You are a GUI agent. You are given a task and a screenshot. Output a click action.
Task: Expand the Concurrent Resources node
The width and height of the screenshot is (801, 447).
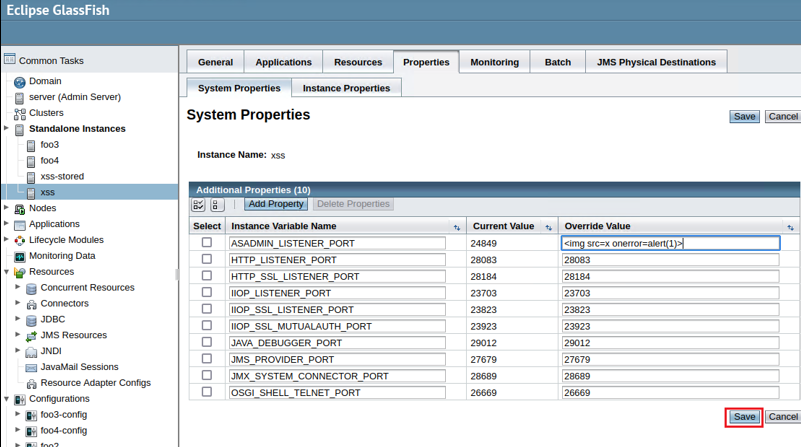coord(18,287)
